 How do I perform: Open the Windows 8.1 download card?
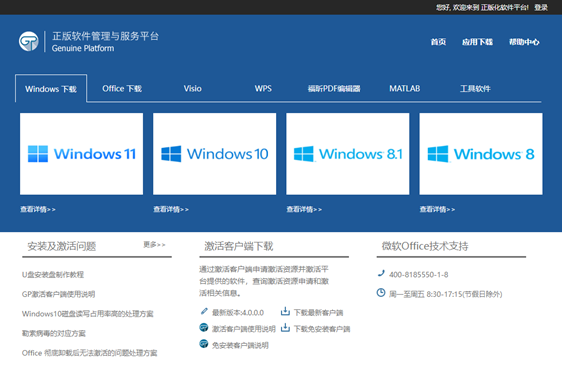click(x=348, y=154)
